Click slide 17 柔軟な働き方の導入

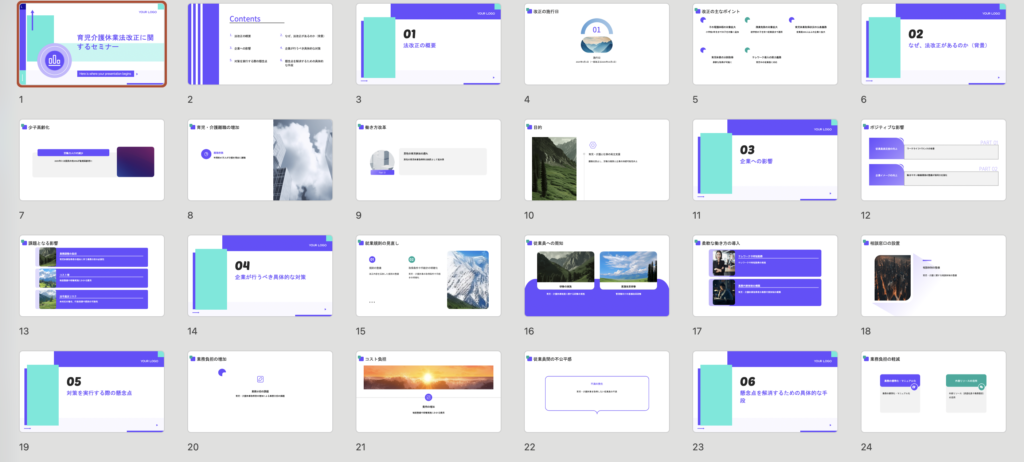coord(765,276)
